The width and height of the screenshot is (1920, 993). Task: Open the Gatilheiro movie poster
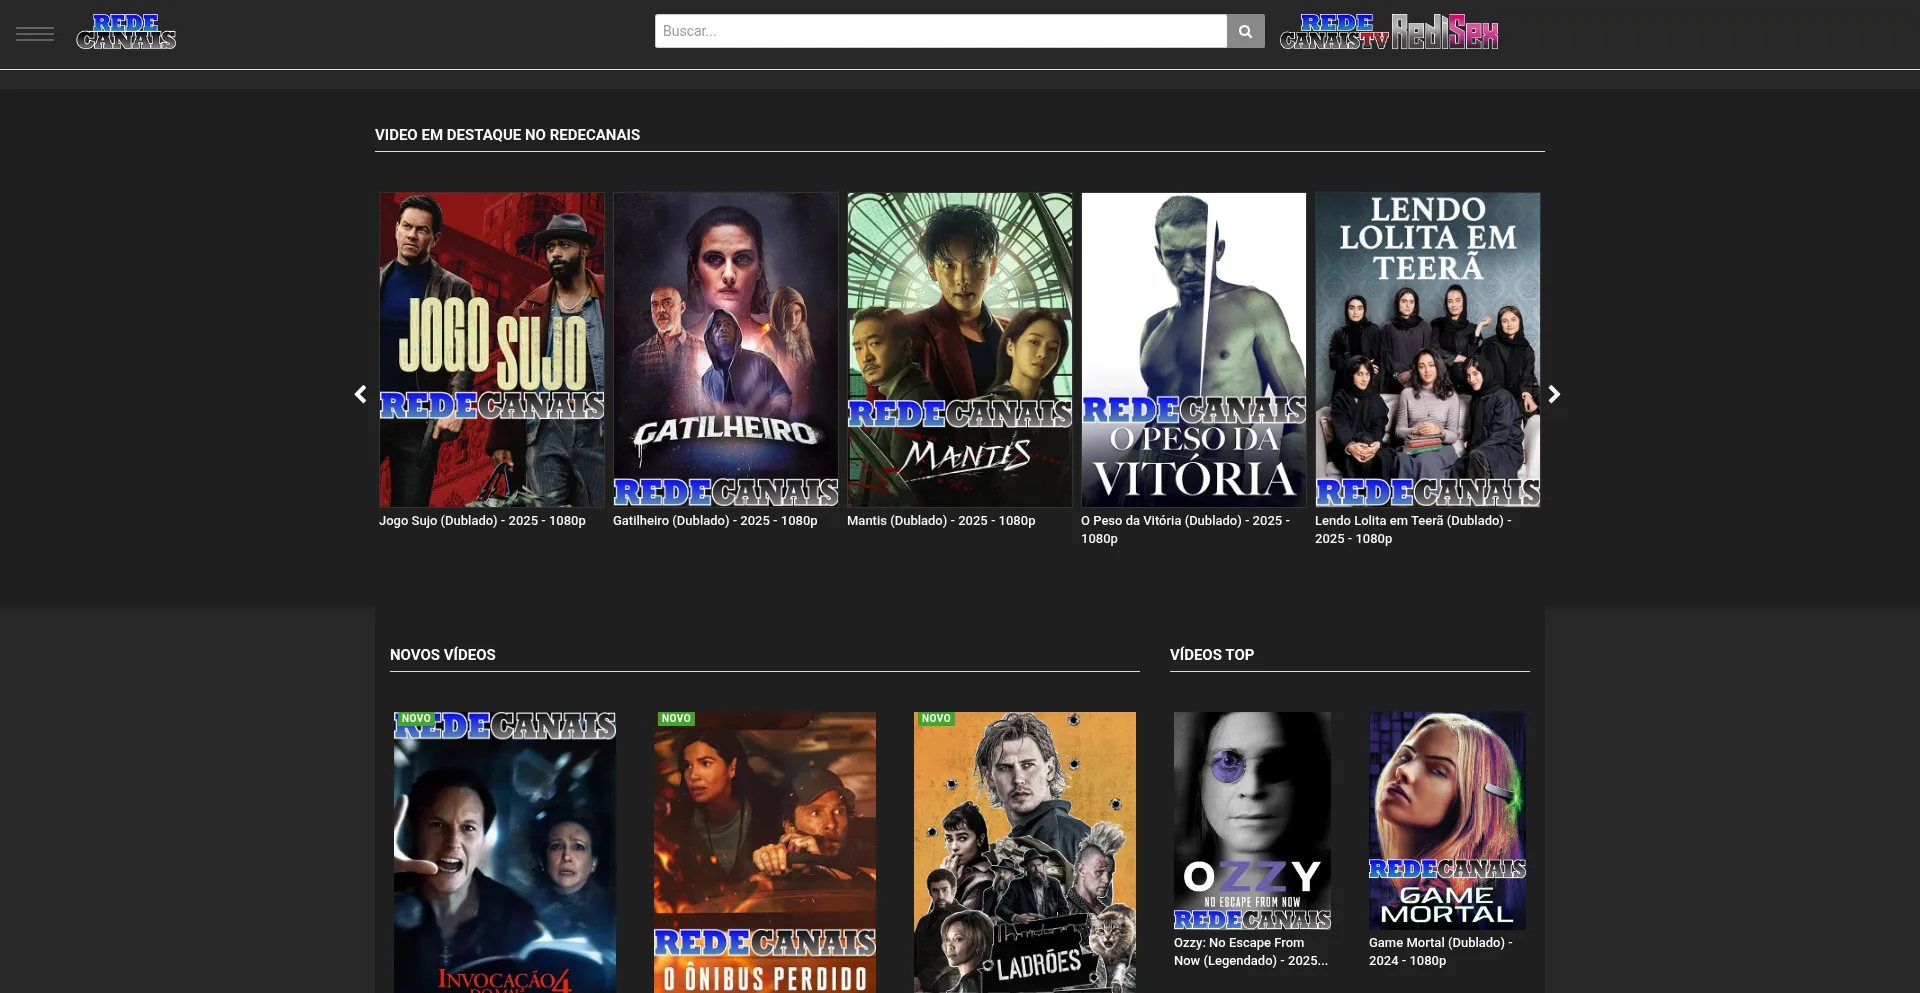click(x=726, y=349)
